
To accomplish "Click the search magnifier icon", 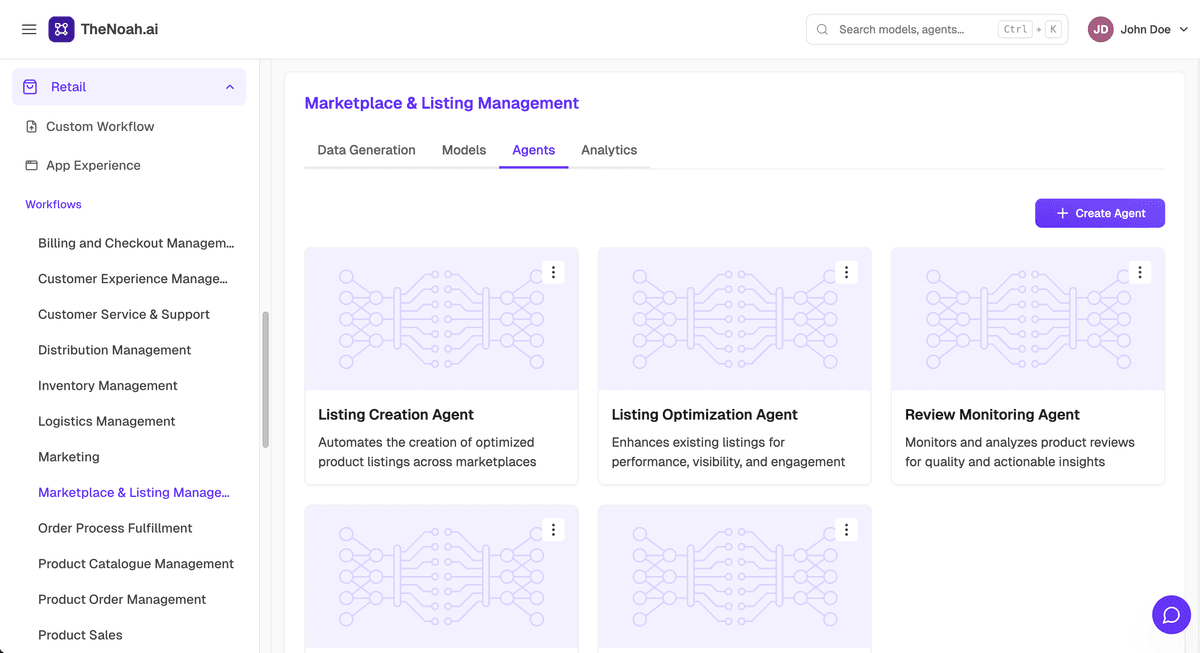I will [x=822, y=30].
